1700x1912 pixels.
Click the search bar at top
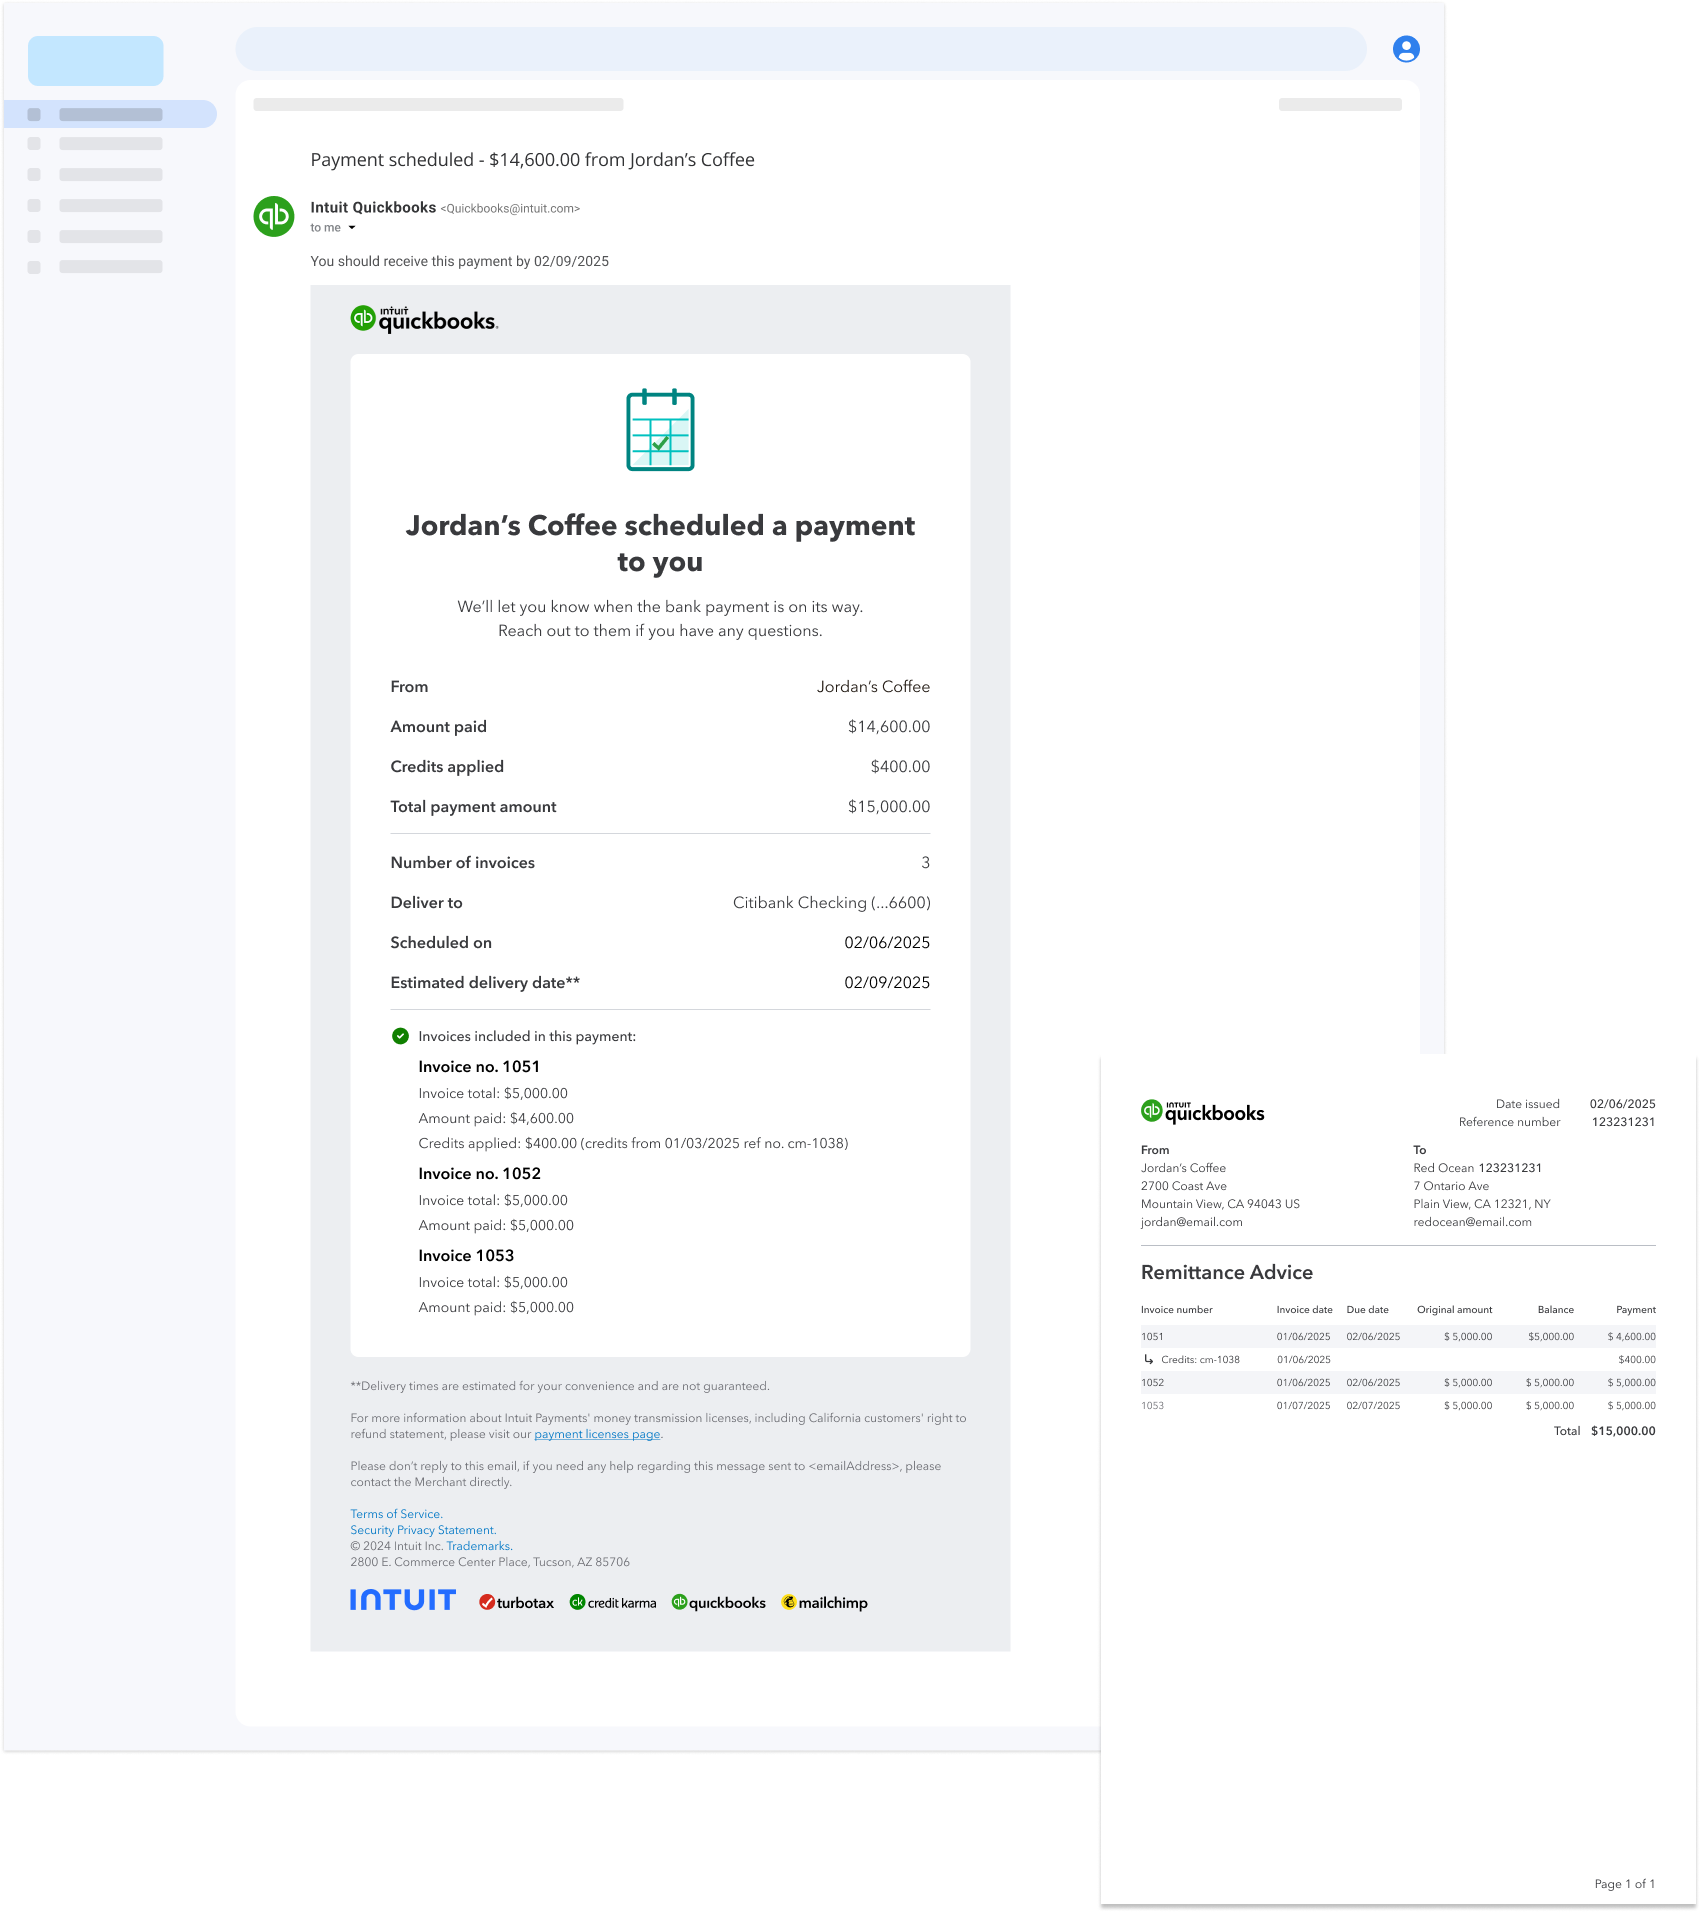801,49
